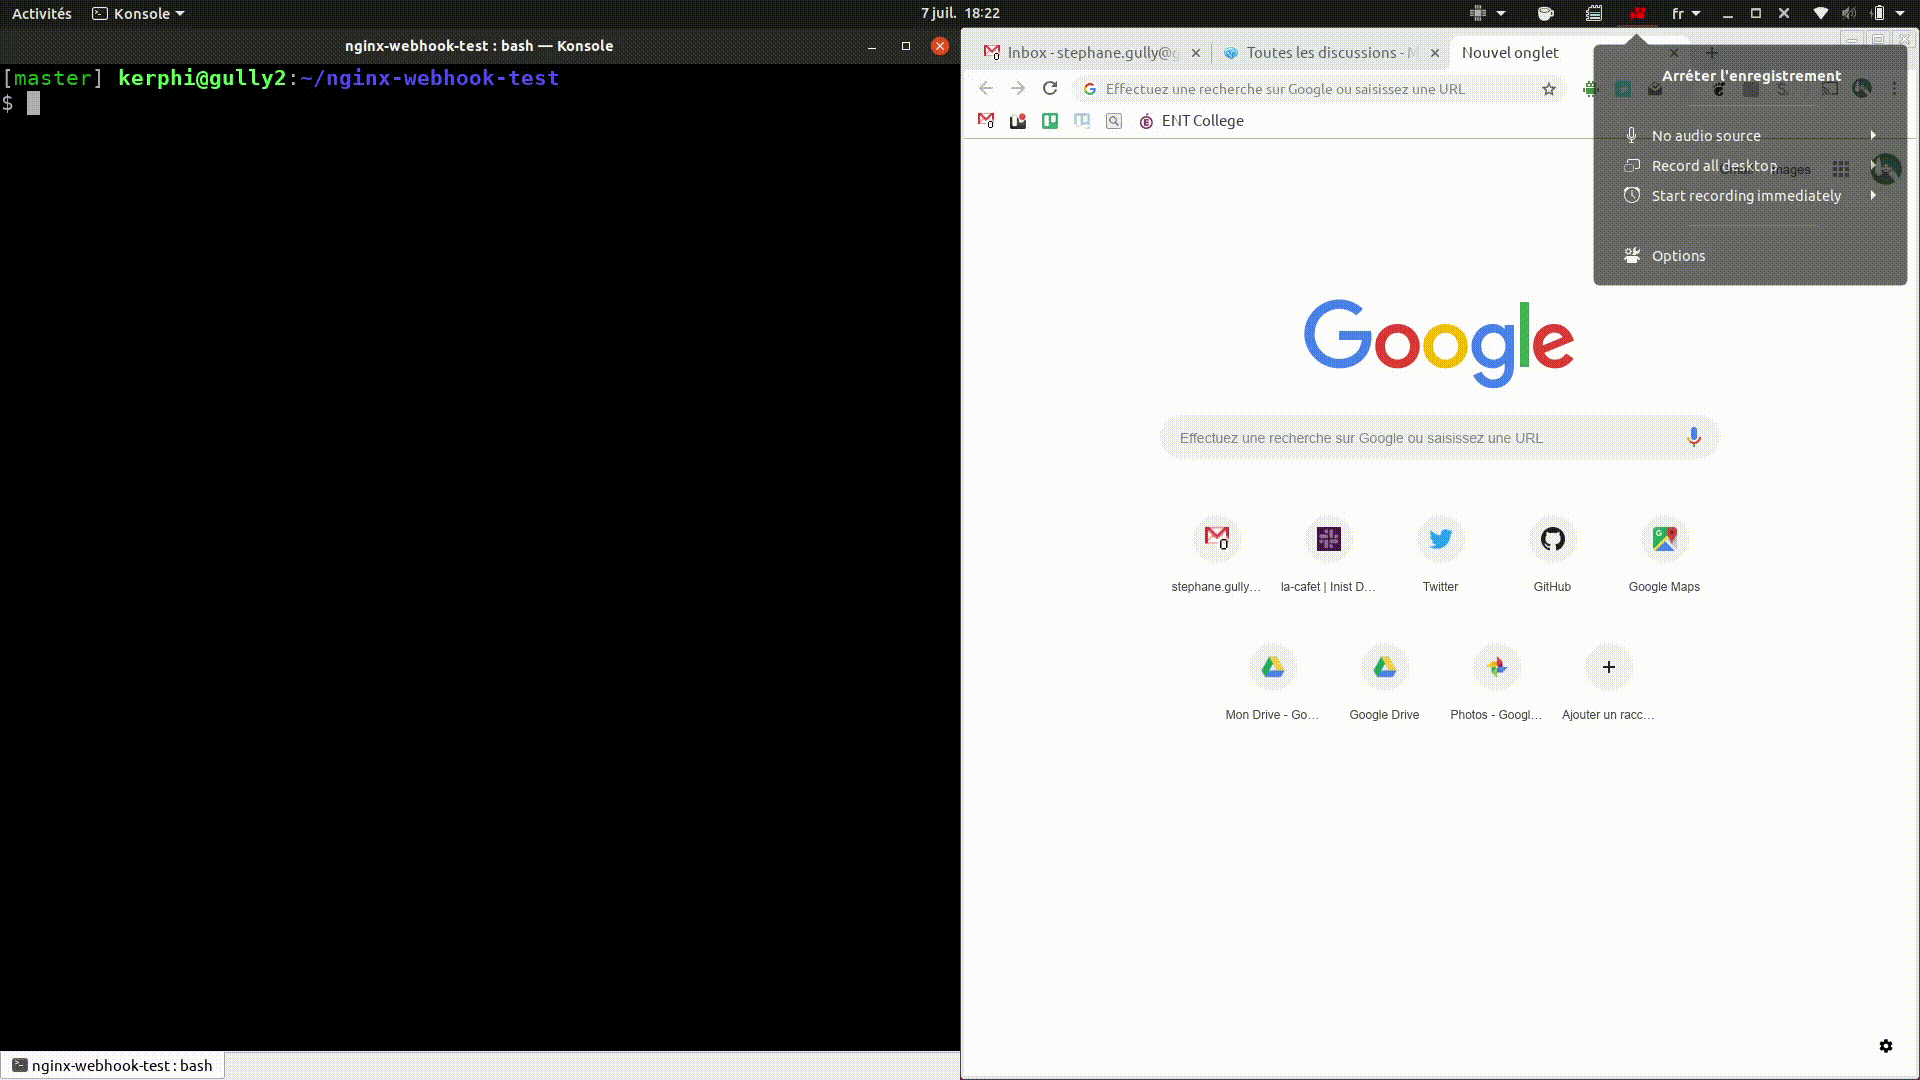The image size is (1920, 1080).
Task: Click Mon Drive - Google Drive shortcut
Action: tap(1271, 667)
